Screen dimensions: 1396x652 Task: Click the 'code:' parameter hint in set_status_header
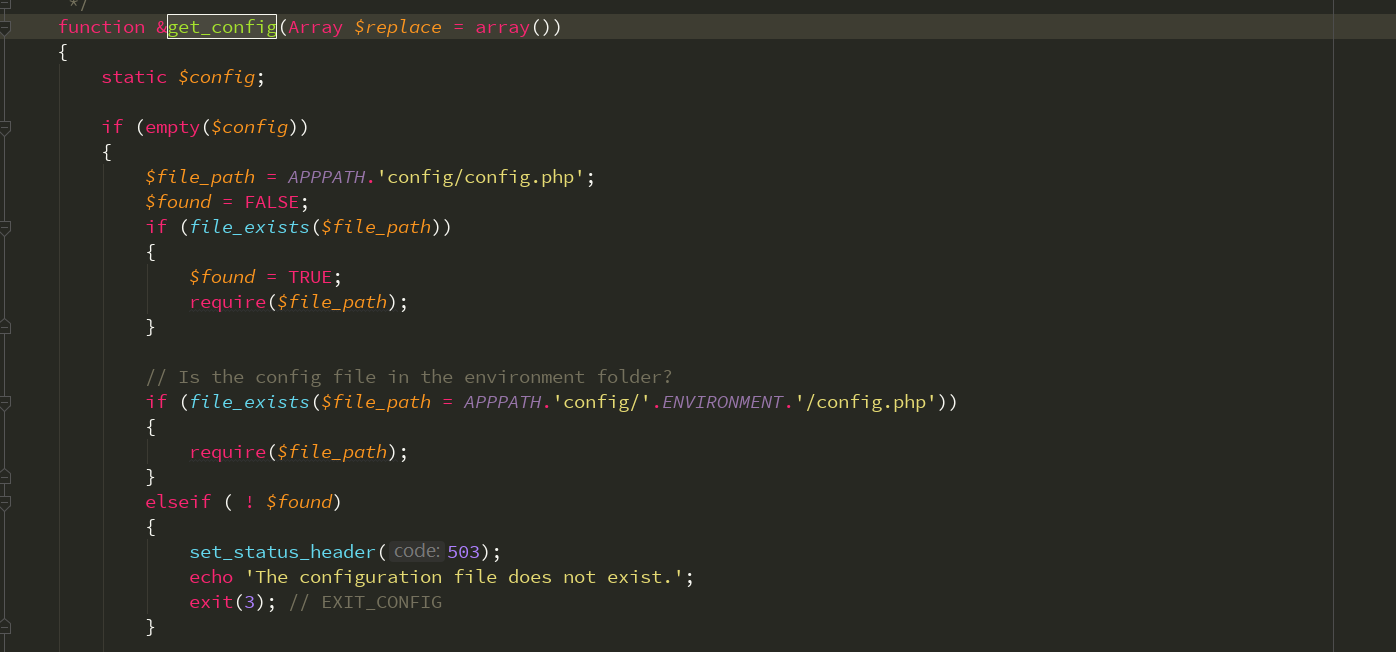[x=416, y=551]
